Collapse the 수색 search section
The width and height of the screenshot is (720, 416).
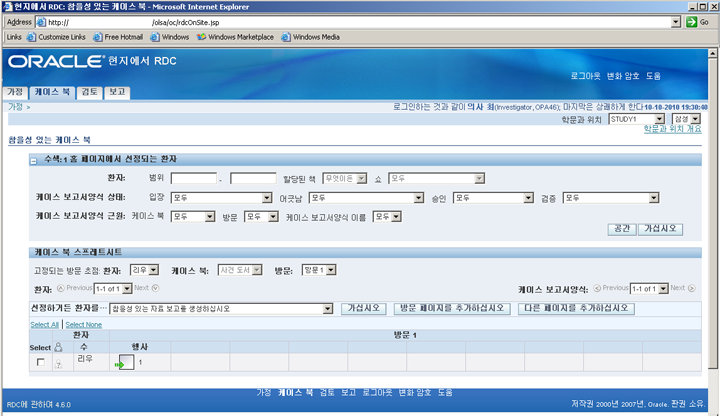coord(34,160)
